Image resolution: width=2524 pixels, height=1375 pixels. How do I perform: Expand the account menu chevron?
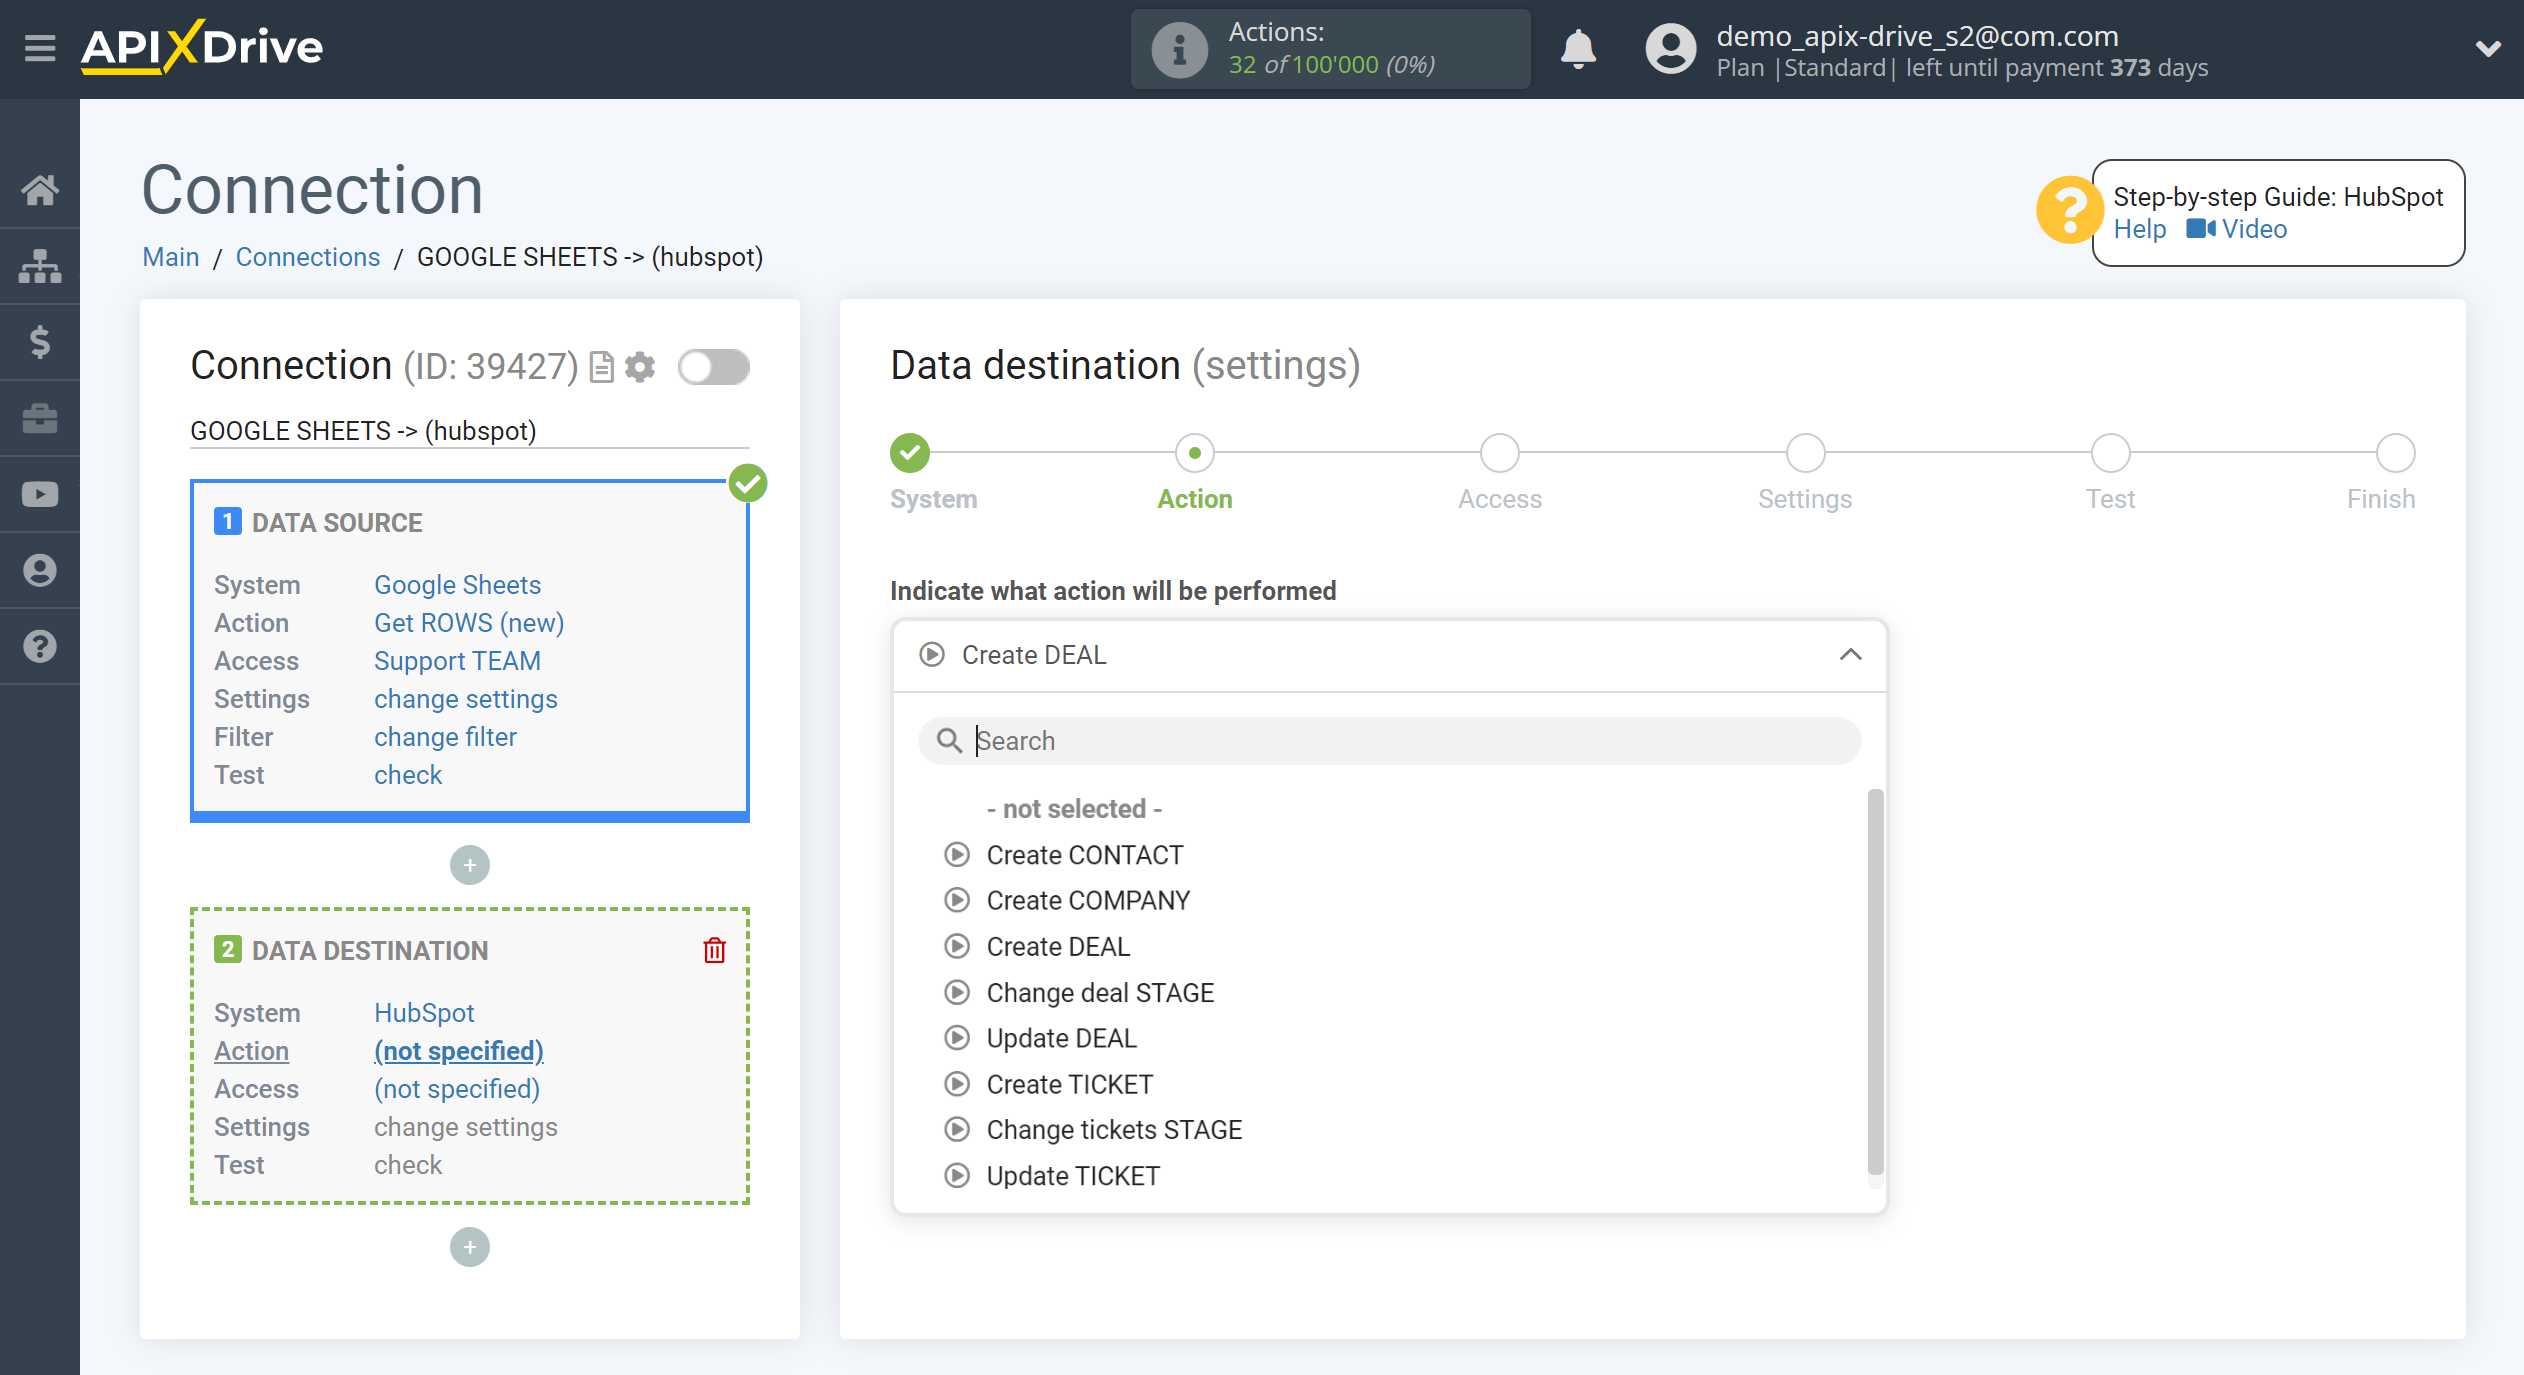(x=2488, y=48)
